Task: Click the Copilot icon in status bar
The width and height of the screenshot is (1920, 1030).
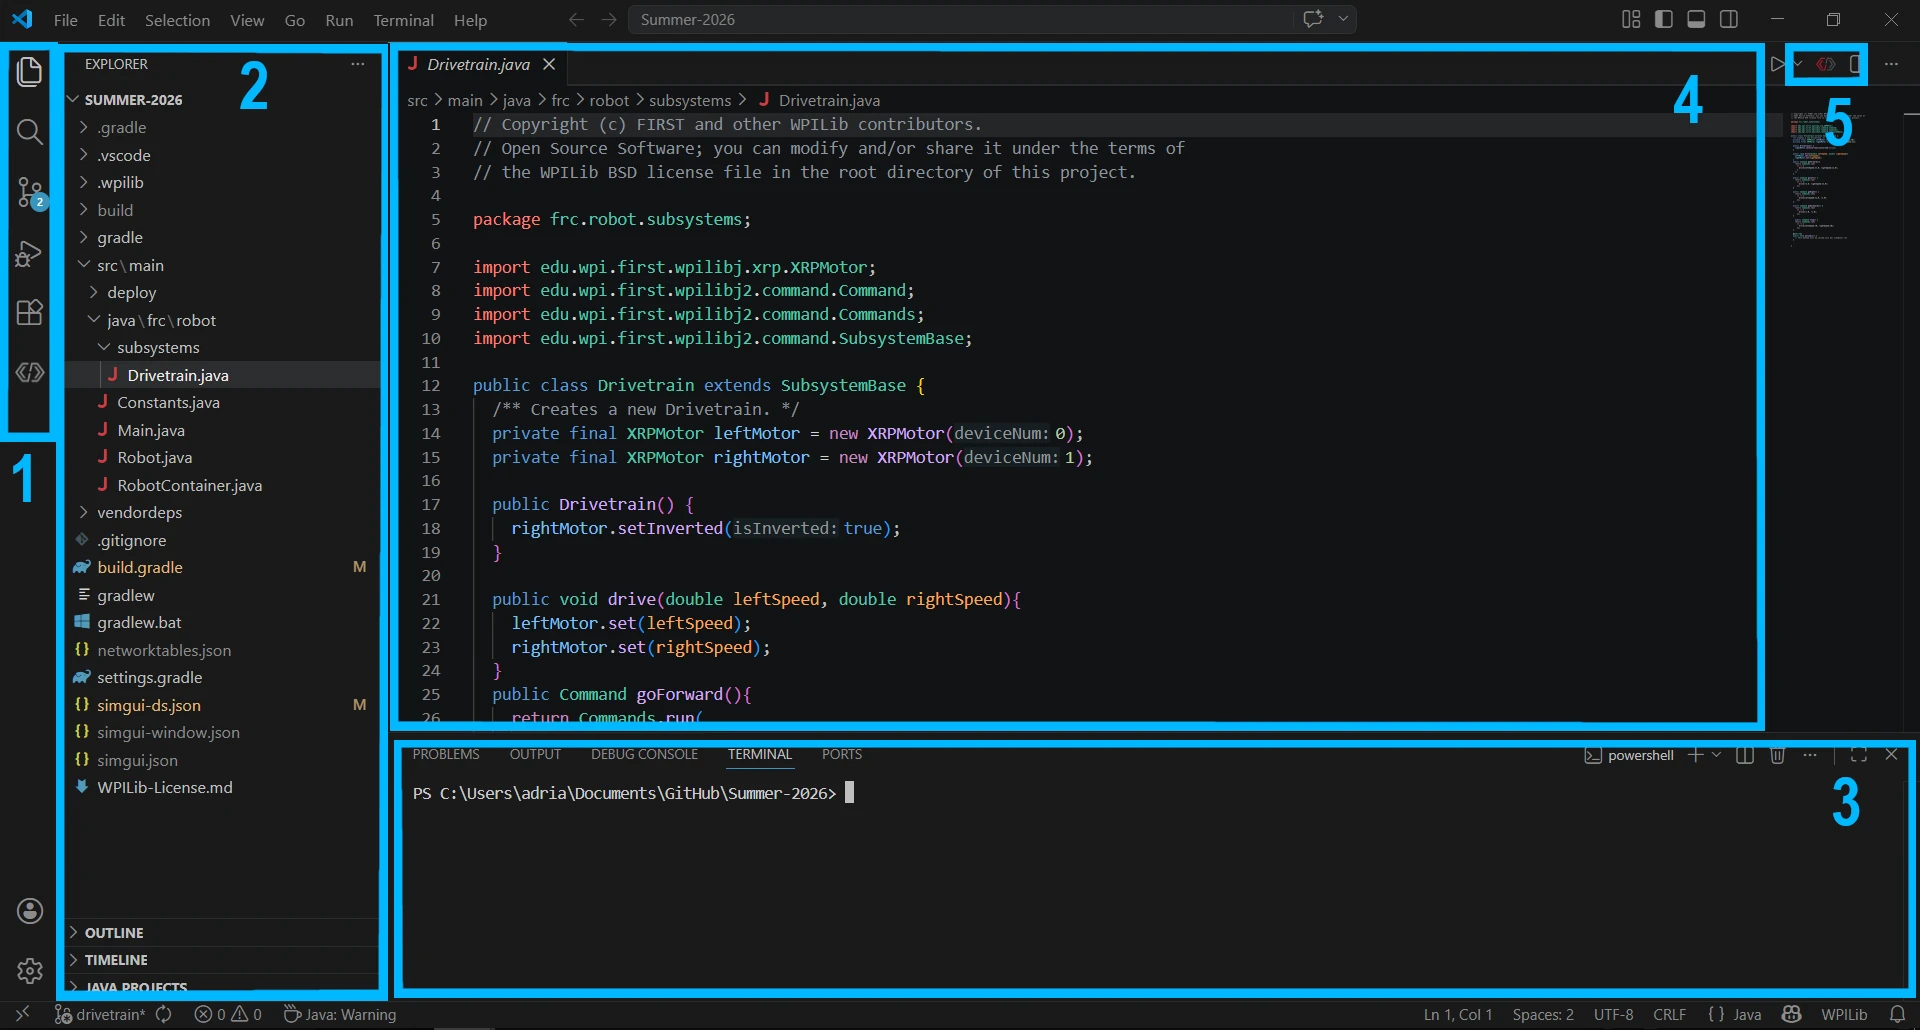Action: 1792,1014
